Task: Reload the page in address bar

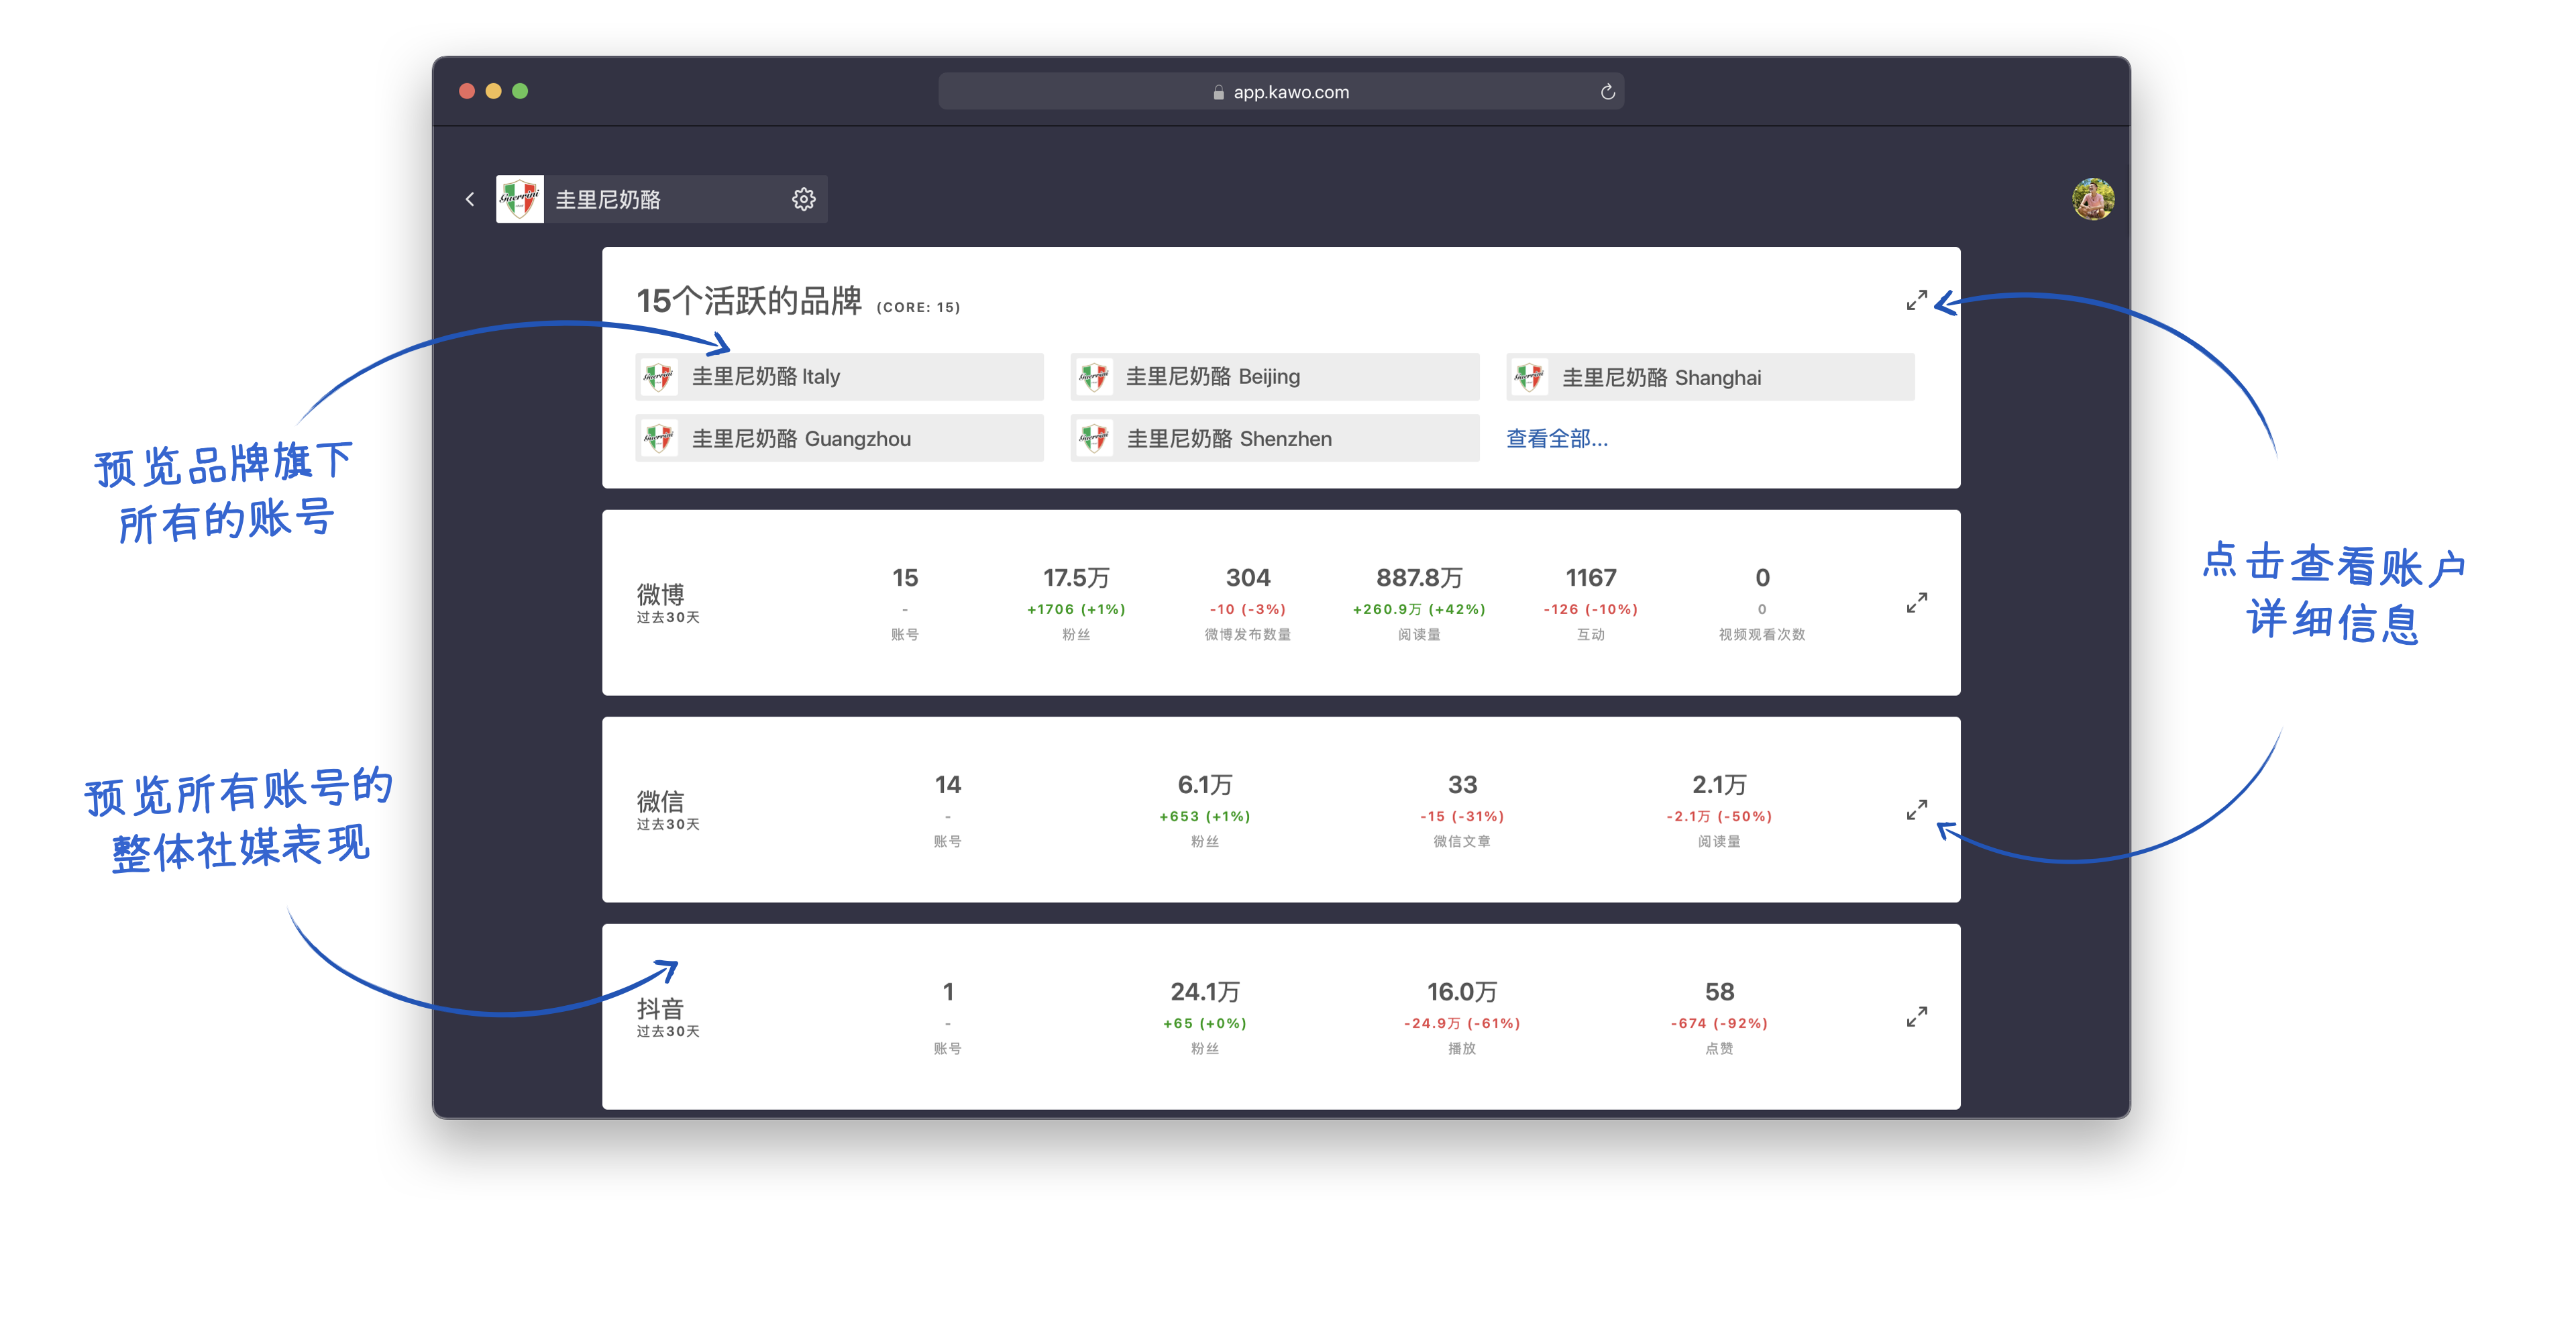Action: (1607, 92)
